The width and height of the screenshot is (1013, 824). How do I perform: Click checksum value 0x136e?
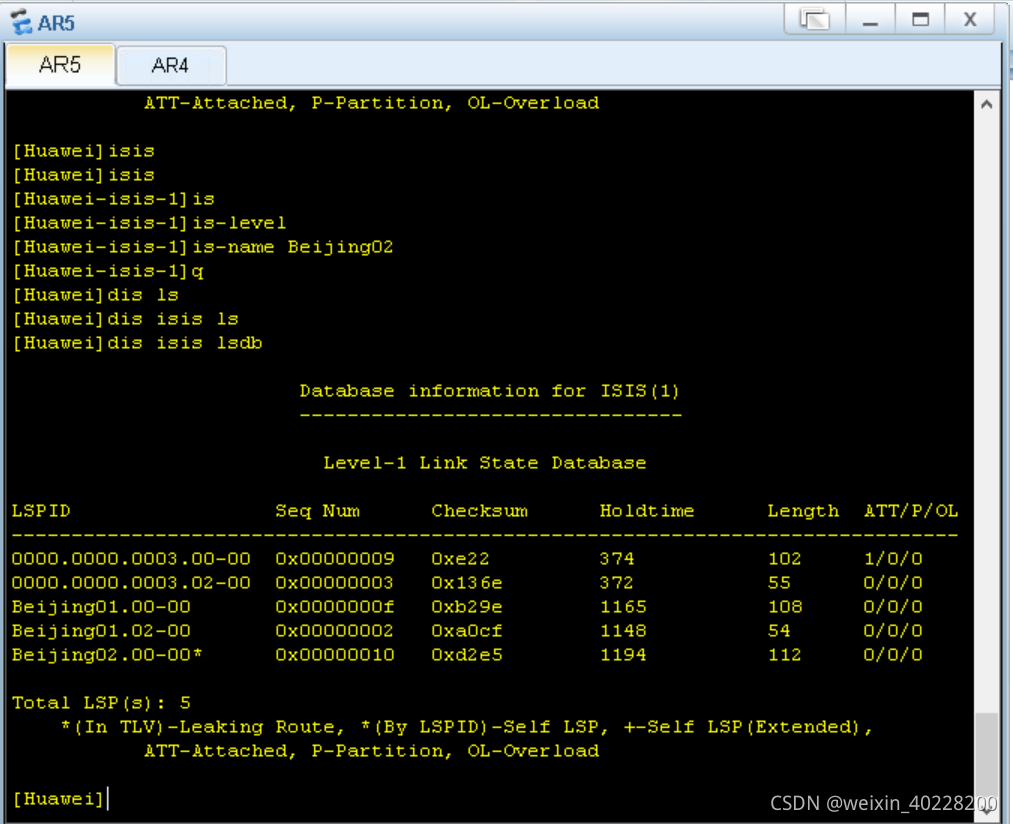(466, 582)
